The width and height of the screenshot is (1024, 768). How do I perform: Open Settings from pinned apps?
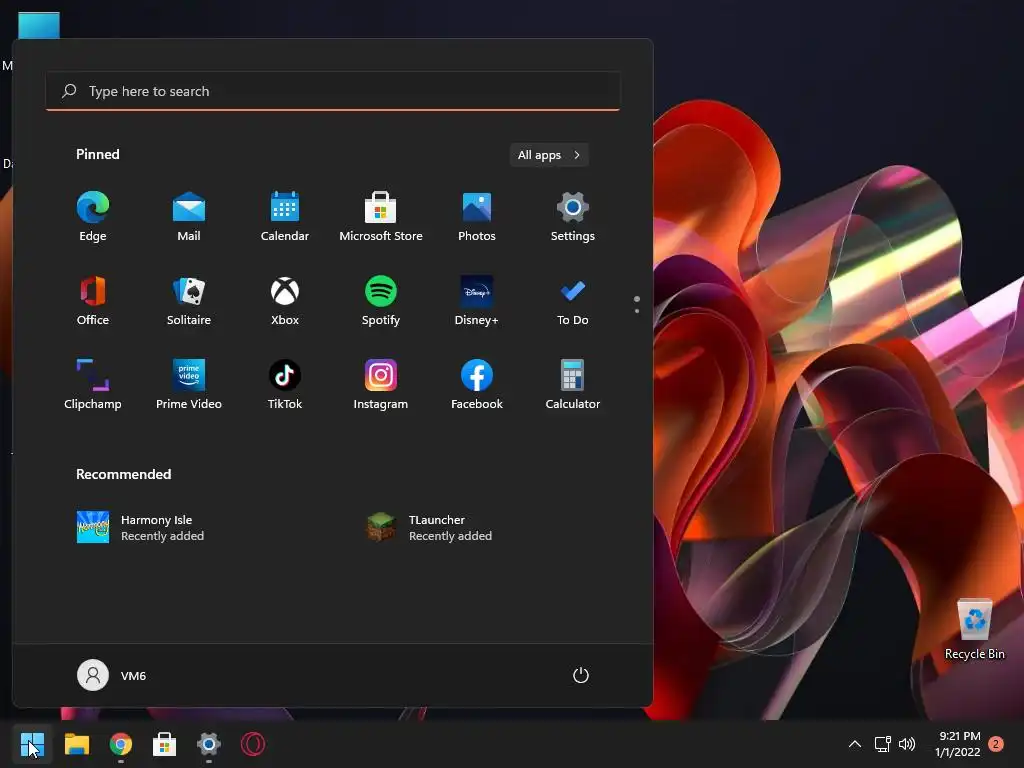point(573,217)
